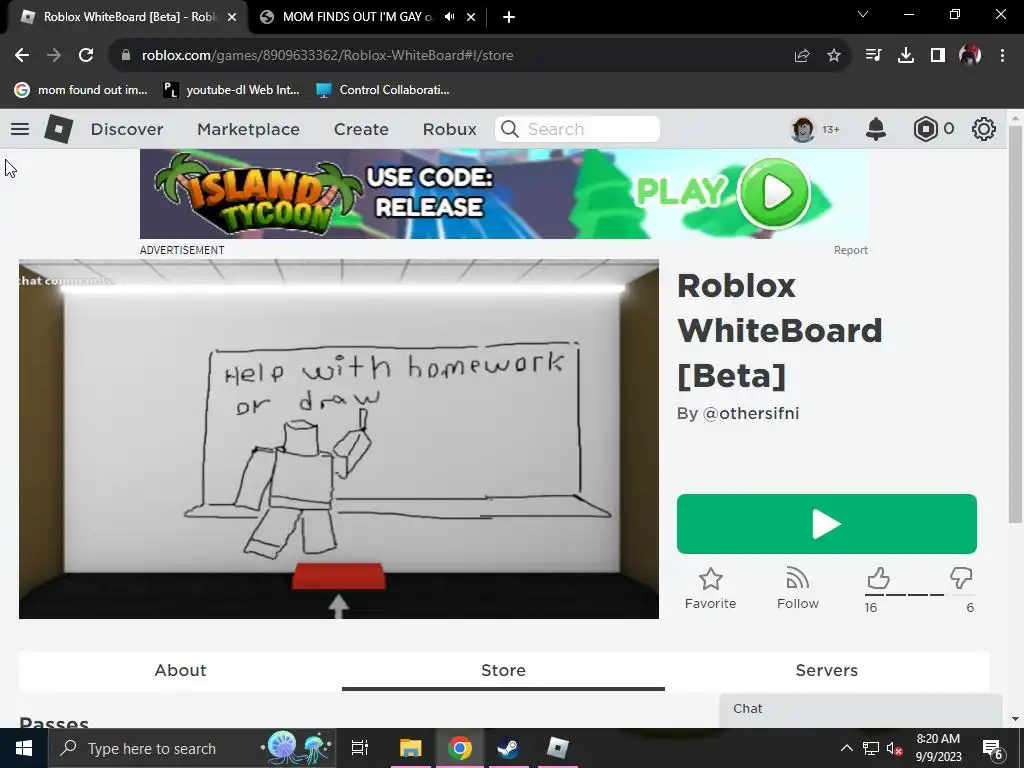Expand the Chat panel

[860, 709]
